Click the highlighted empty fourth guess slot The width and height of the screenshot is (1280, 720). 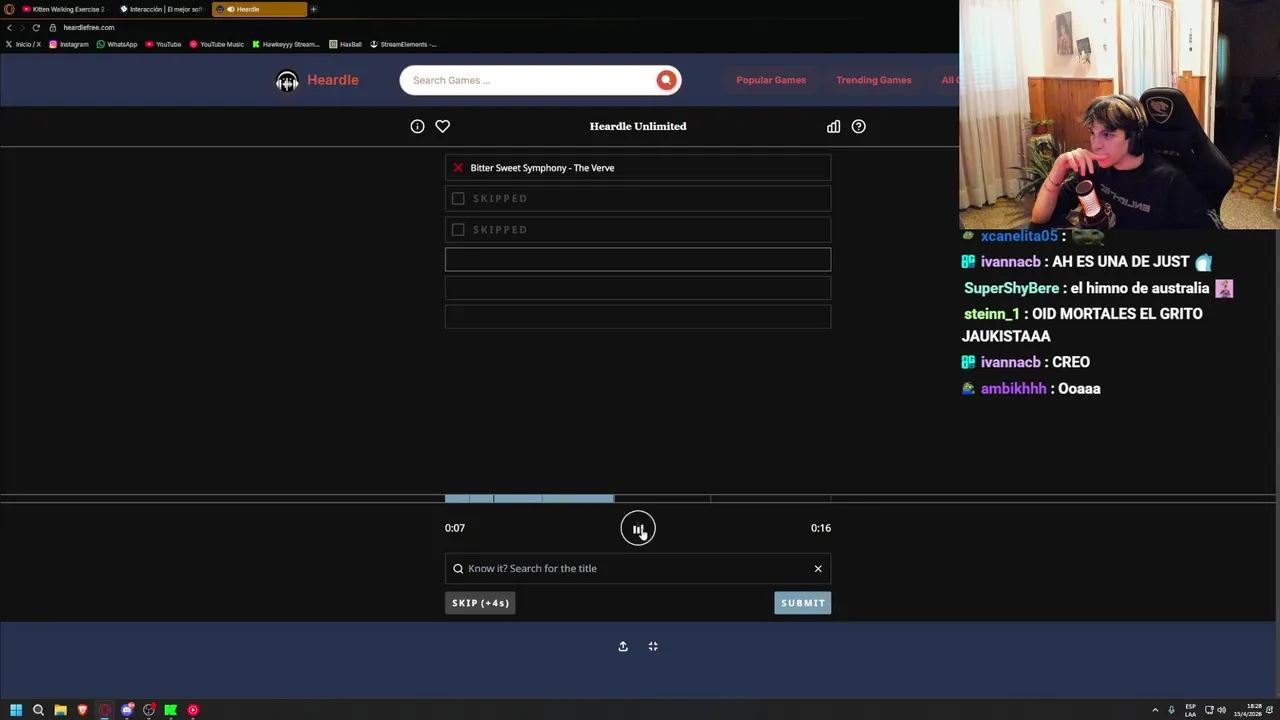point(638,260)
